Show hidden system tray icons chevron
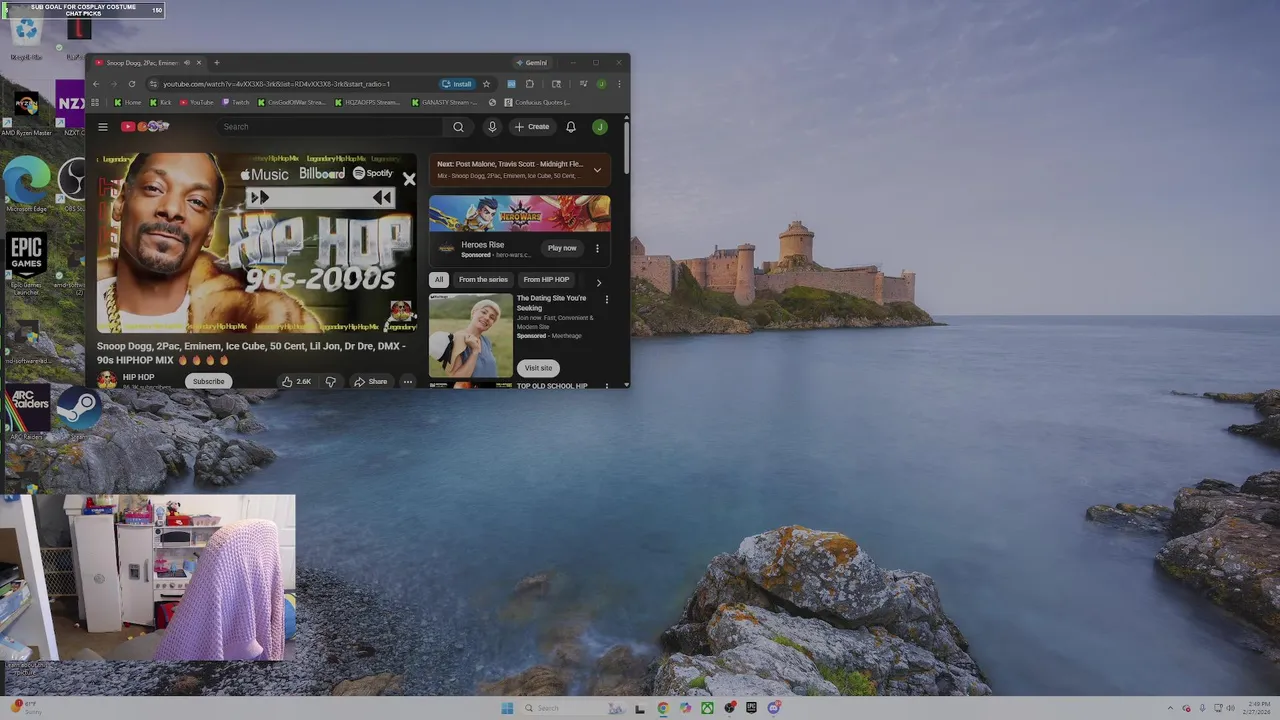Image resolution: width=1280 pixels, height=720 pixels. (1172, 708)
